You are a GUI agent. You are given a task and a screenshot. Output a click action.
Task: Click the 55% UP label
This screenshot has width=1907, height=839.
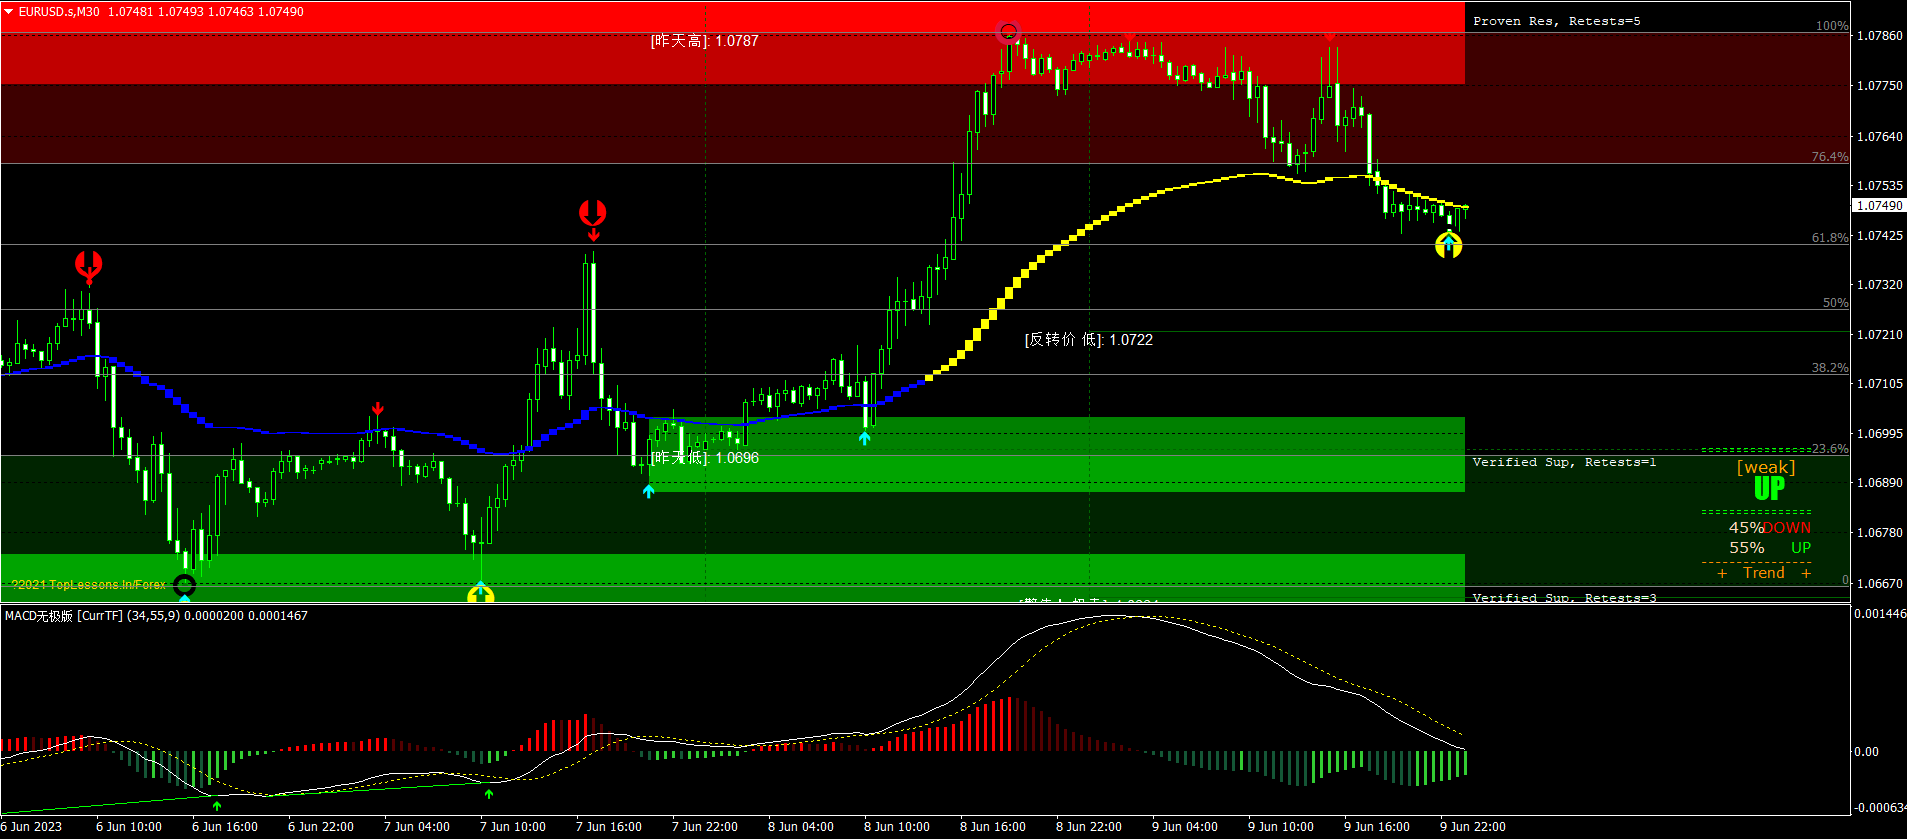pyautogui.click(x=1770, y=548)
